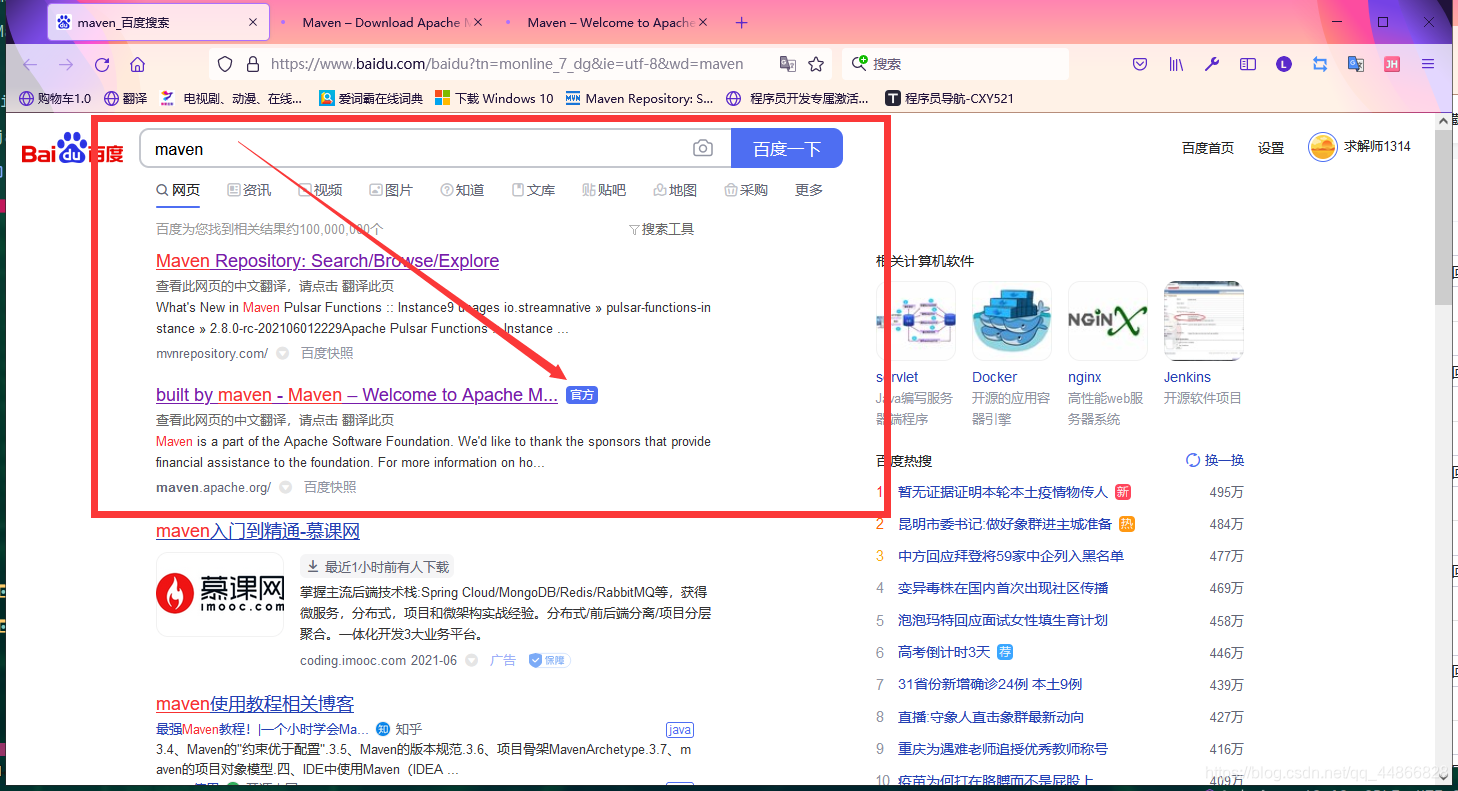
Task: Select the 文库 search tab
Action: coord(533,190)
